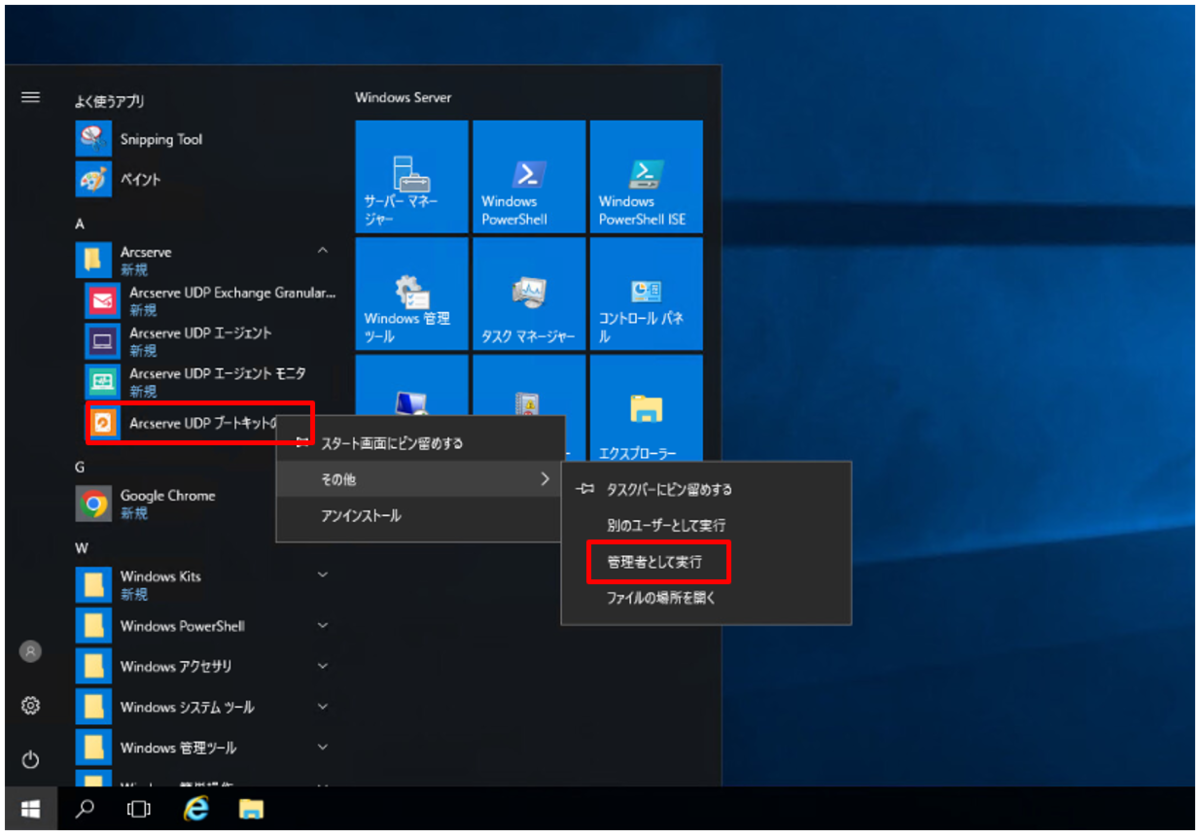The width and height of the screenshot is (1200, 837).
Task: Select ファイルの場所を開く
Action: pyautogui.click(x=706, y=599)
